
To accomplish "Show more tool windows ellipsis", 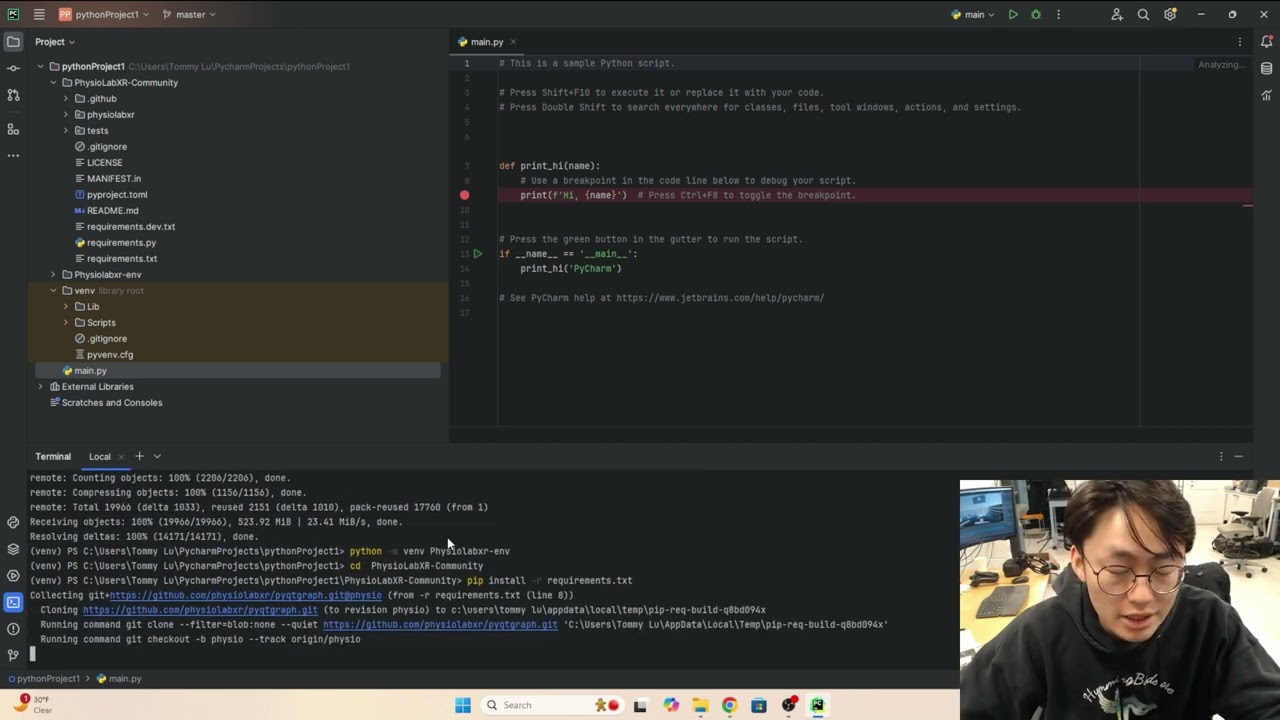I will 13,155.
